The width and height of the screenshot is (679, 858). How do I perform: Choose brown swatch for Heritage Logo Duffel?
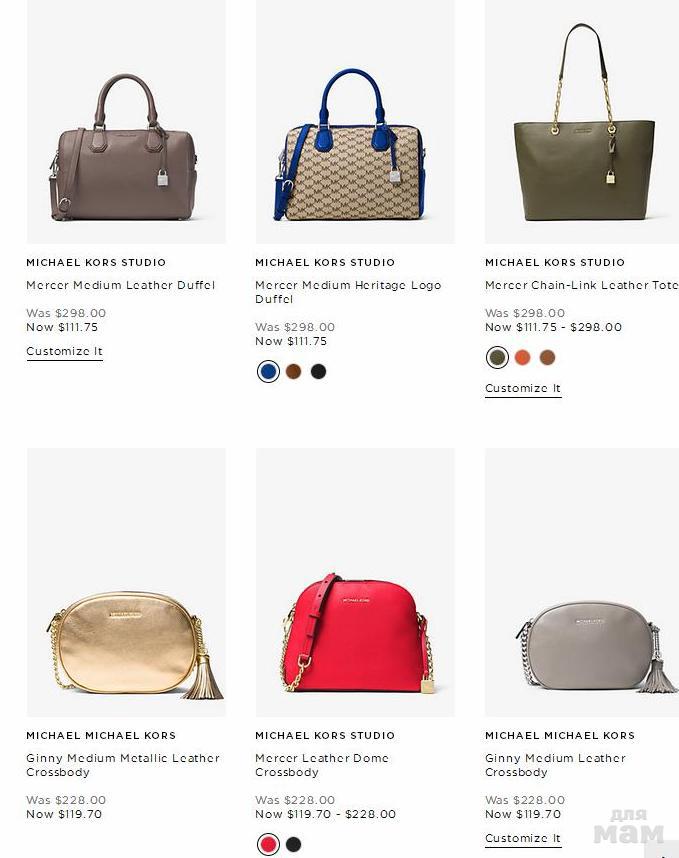(x=293, y=372)
